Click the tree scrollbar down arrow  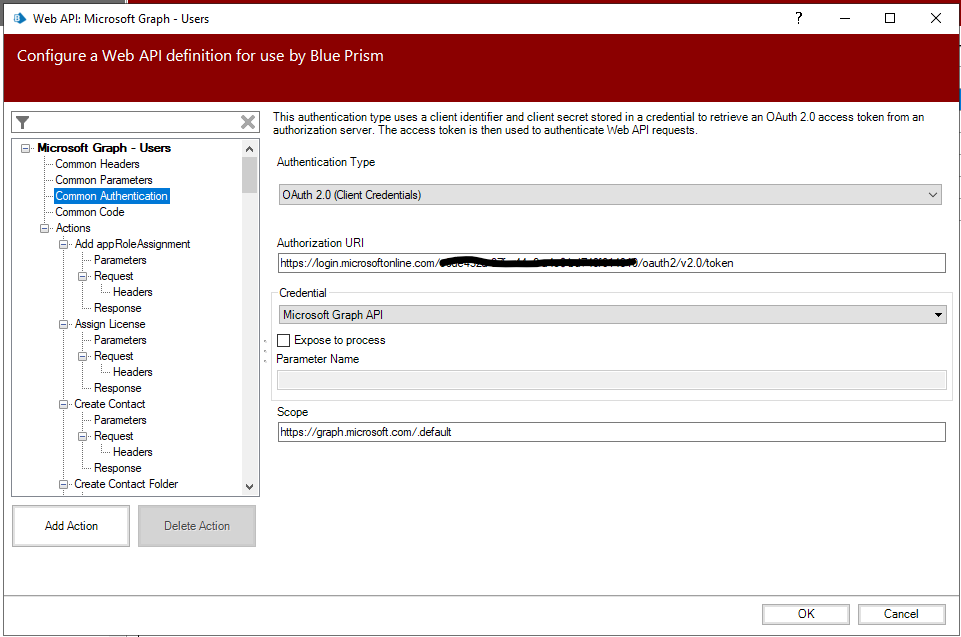point(250,486)
